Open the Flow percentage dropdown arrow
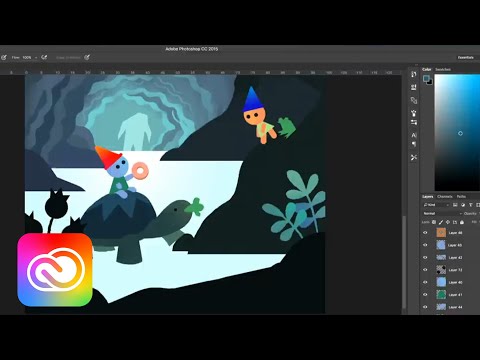The width and height of the screenshot is (480, 360). (36, 58)
